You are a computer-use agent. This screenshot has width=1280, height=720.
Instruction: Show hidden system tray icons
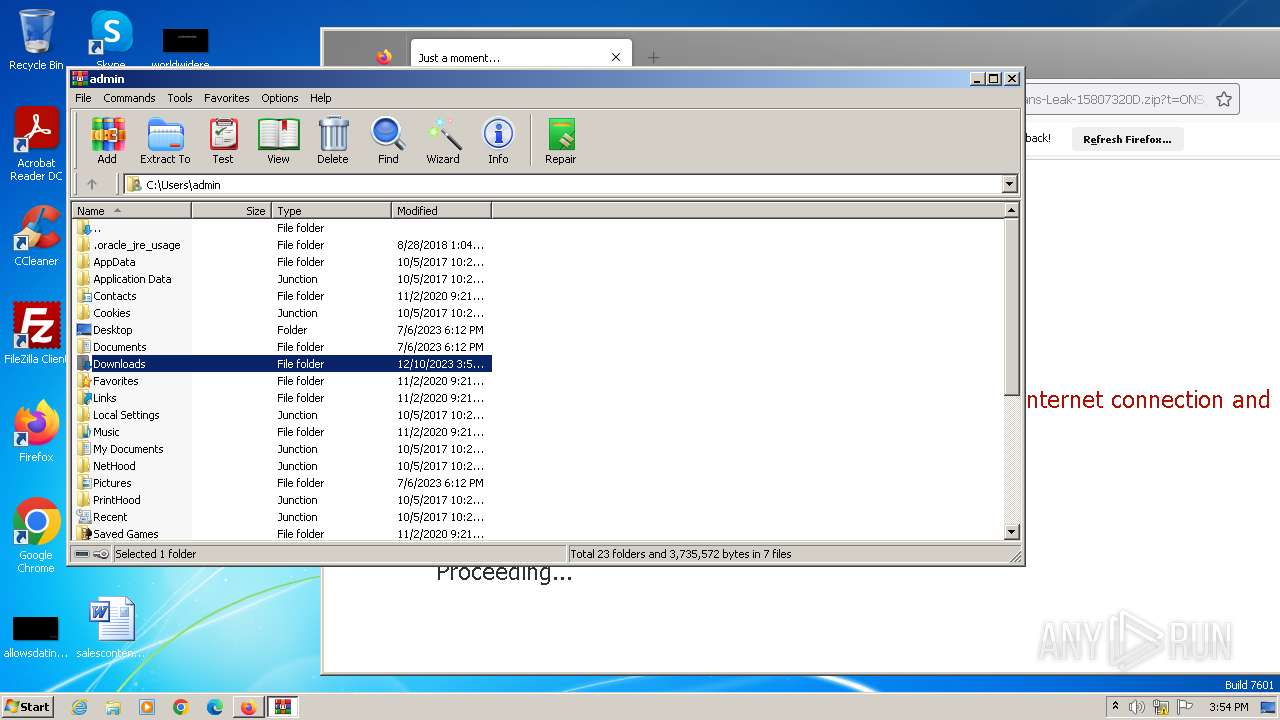pos(1115,707)
